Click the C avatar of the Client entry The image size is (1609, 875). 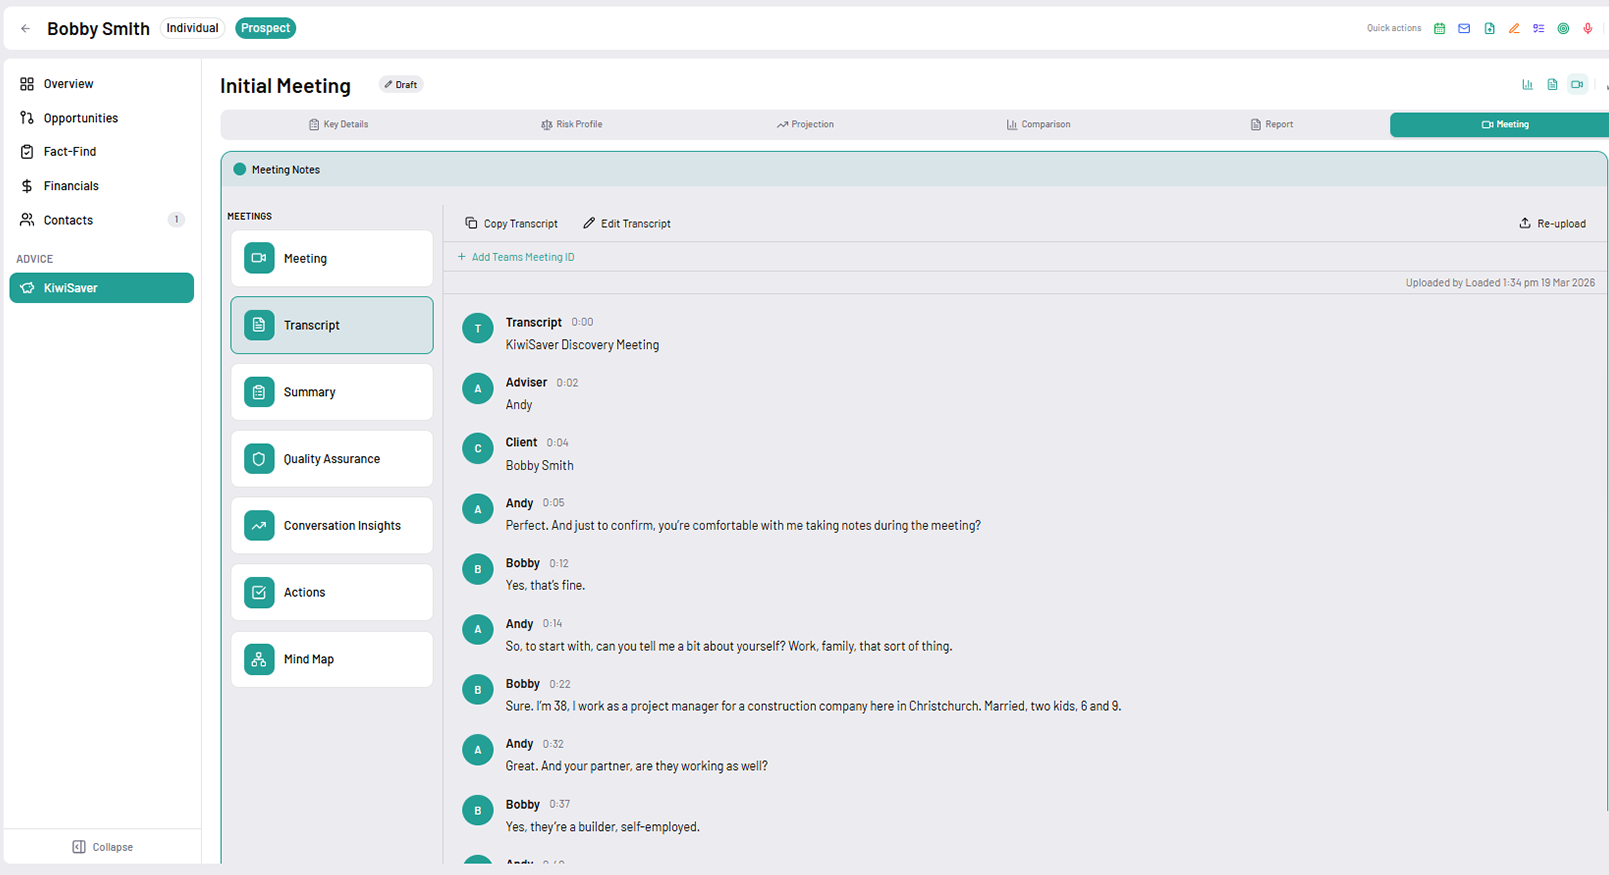point(478,448)
